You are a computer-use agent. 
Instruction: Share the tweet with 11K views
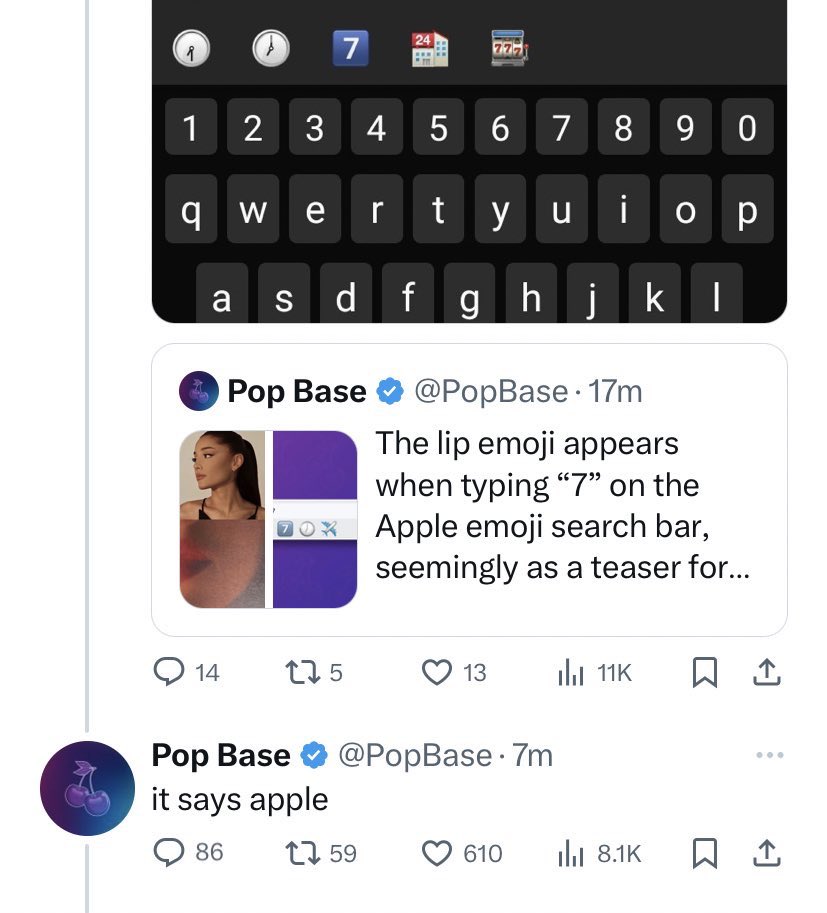(766, 672)
